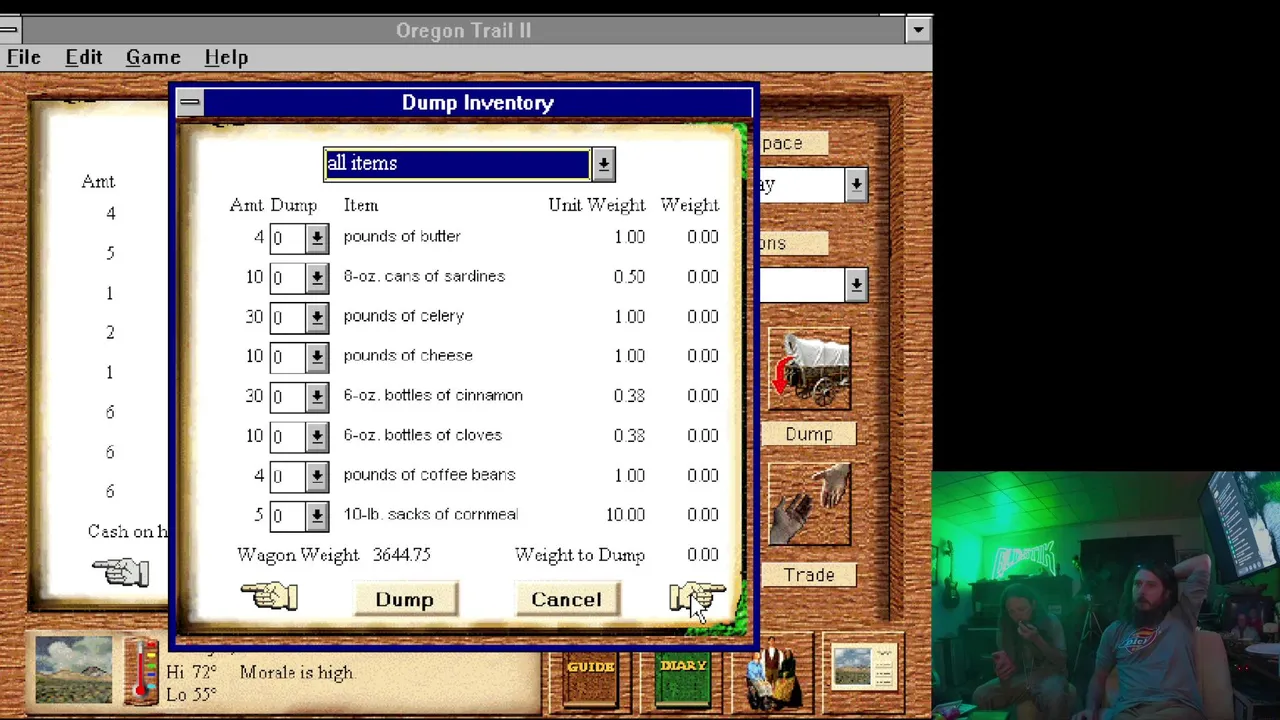Open dump amount dropdown for pounds of celery

pos(317,317)
